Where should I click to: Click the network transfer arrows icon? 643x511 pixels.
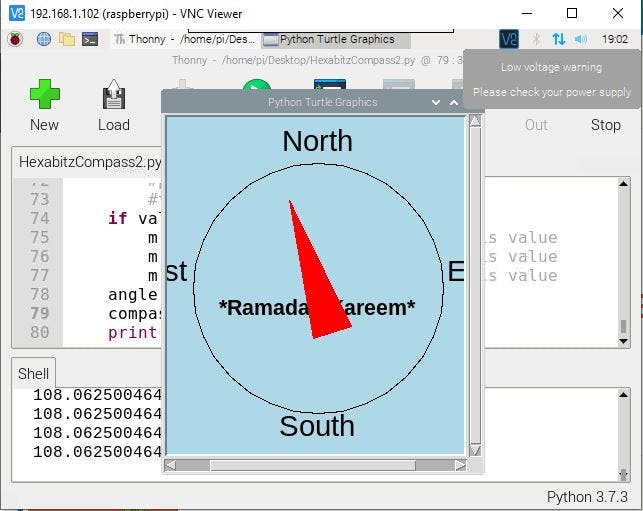pos(558,39)
